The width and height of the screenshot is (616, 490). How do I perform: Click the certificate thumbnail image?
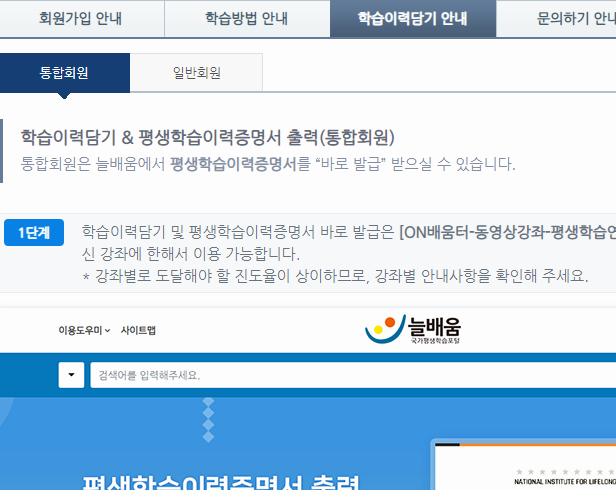click(525, 466)
